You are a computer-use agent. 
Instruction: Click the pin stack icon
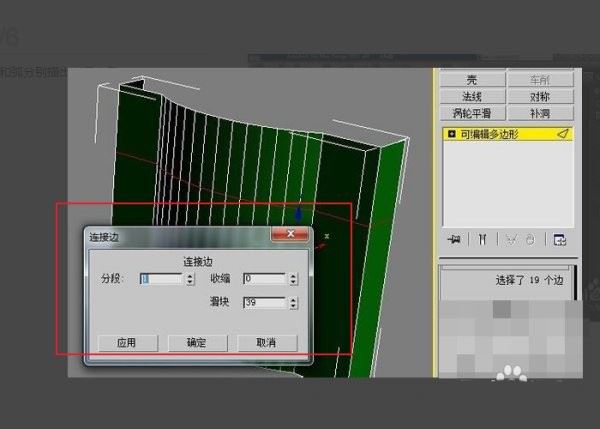click(454, 240)
